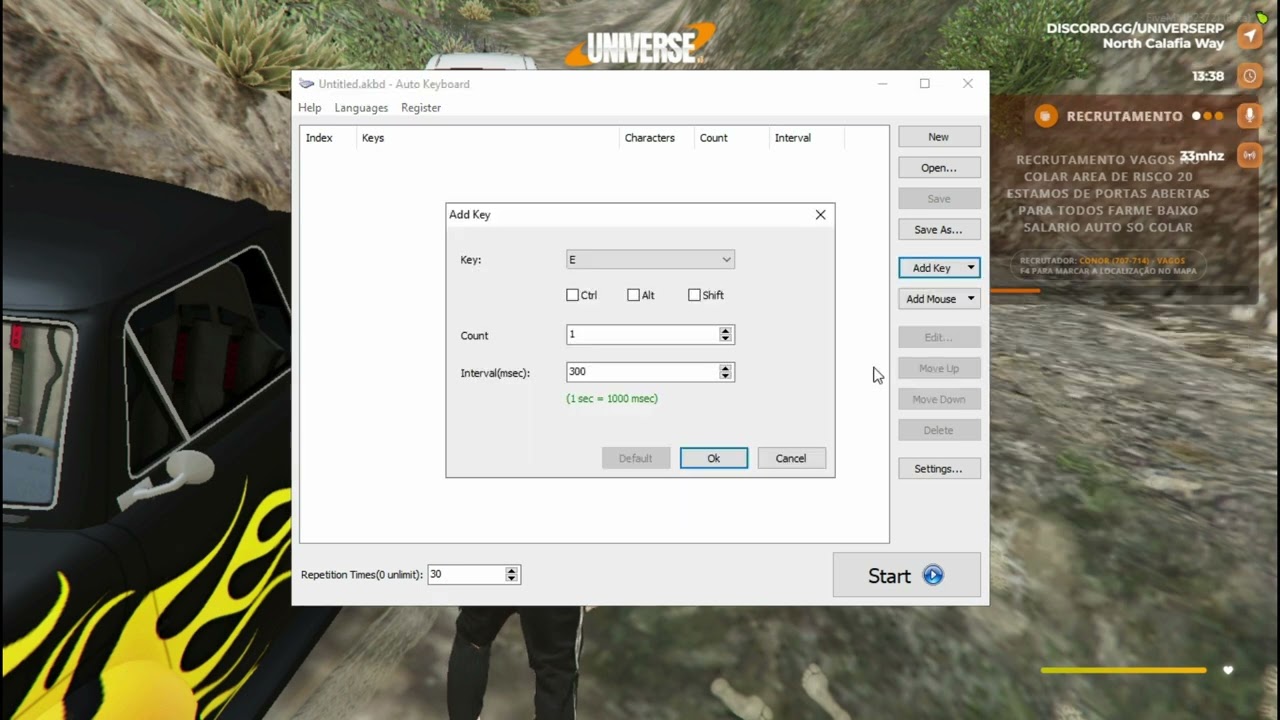The image size is (1280, 720).
Task: Open the Help menu
Action: pyautogui.click(x=310, y=108)
